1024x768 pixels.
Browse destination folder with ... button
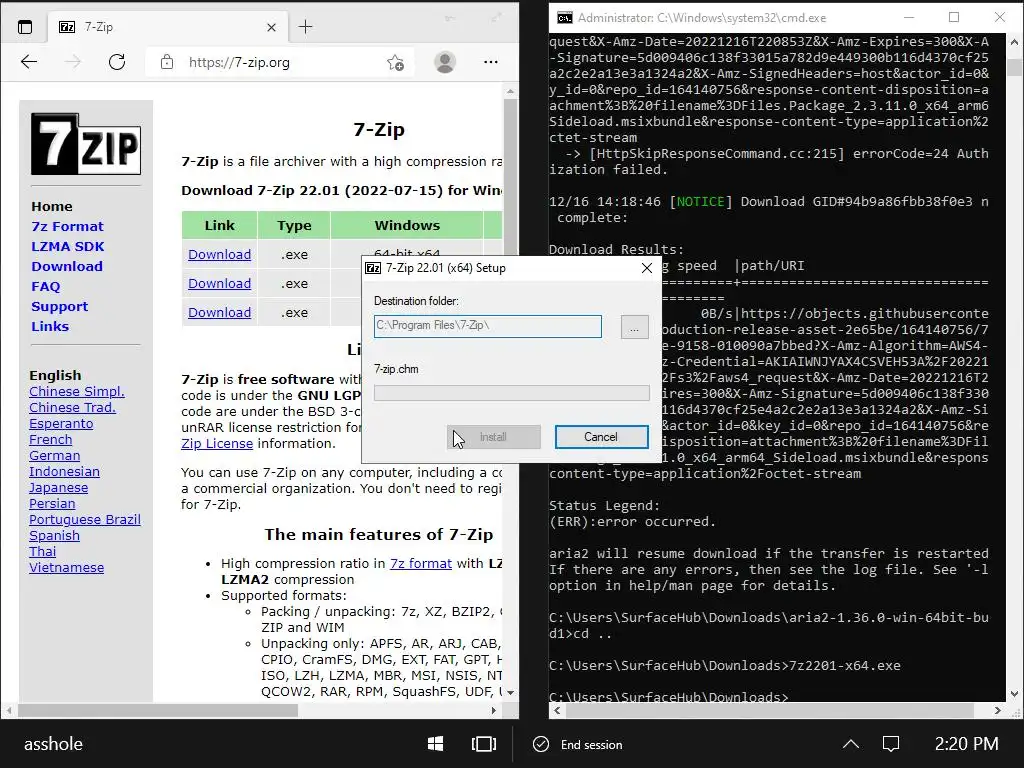click(x=634, y=327)
